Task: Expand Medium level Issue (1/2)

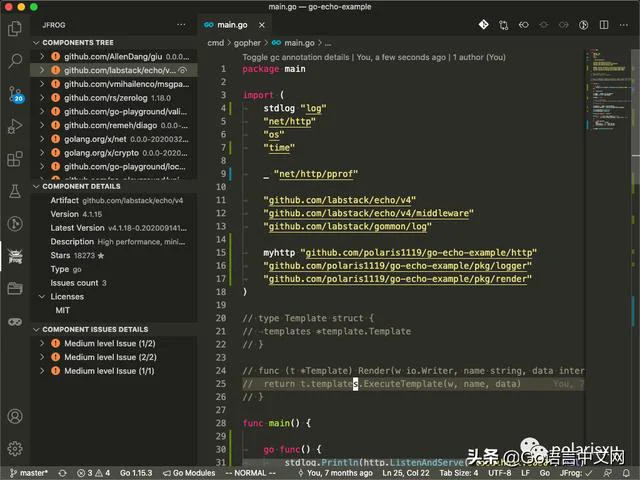Action: coord(42,343)
